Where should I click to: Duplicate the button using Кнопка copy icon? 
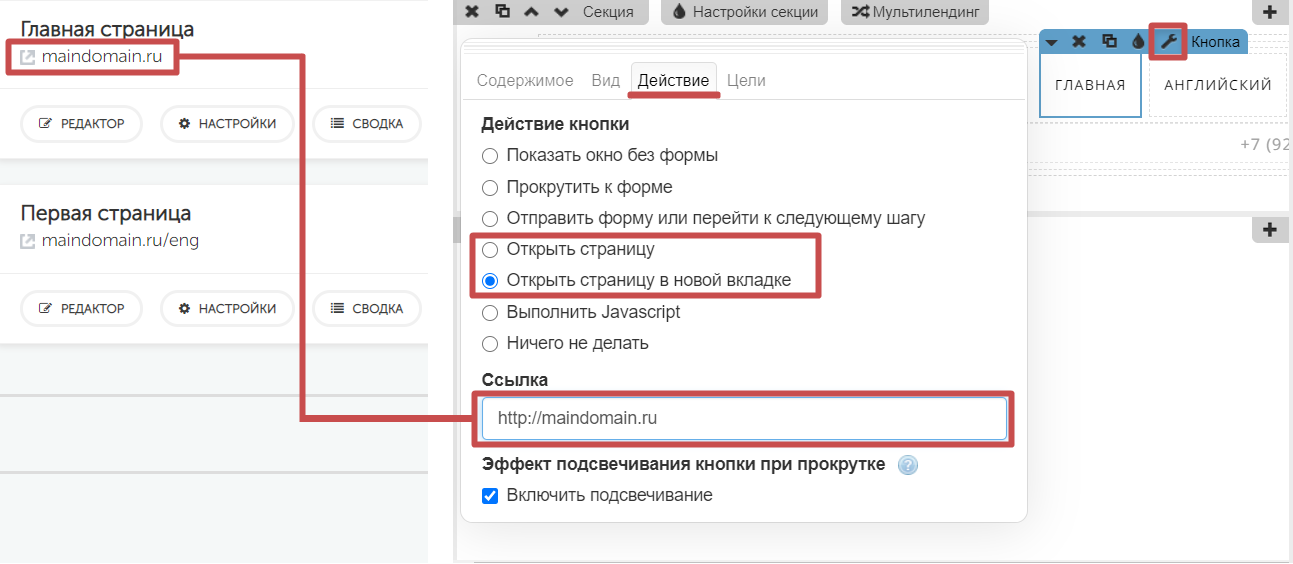click(x=1108, y=42)
